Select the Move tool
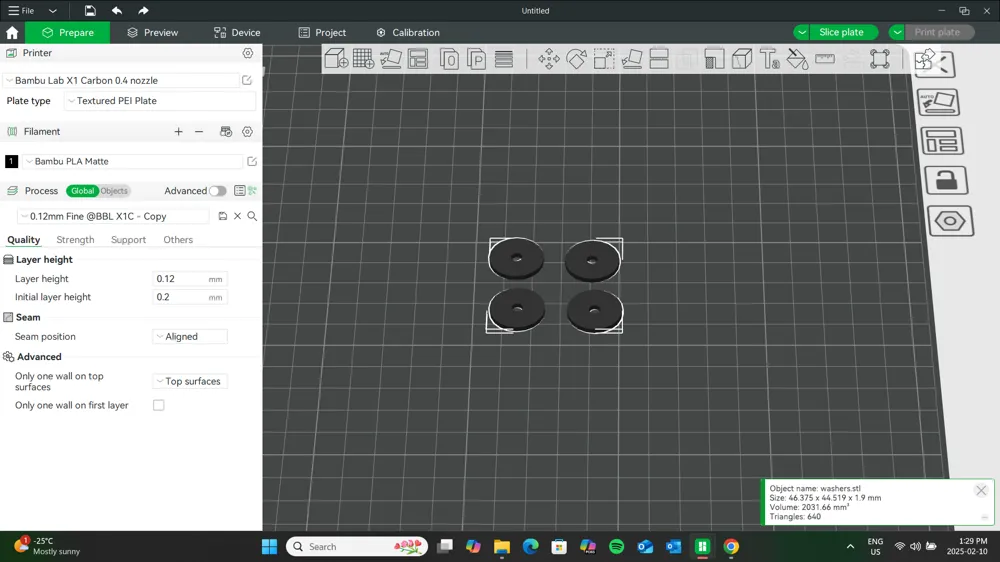1000x562 pixels. (548, 59)
